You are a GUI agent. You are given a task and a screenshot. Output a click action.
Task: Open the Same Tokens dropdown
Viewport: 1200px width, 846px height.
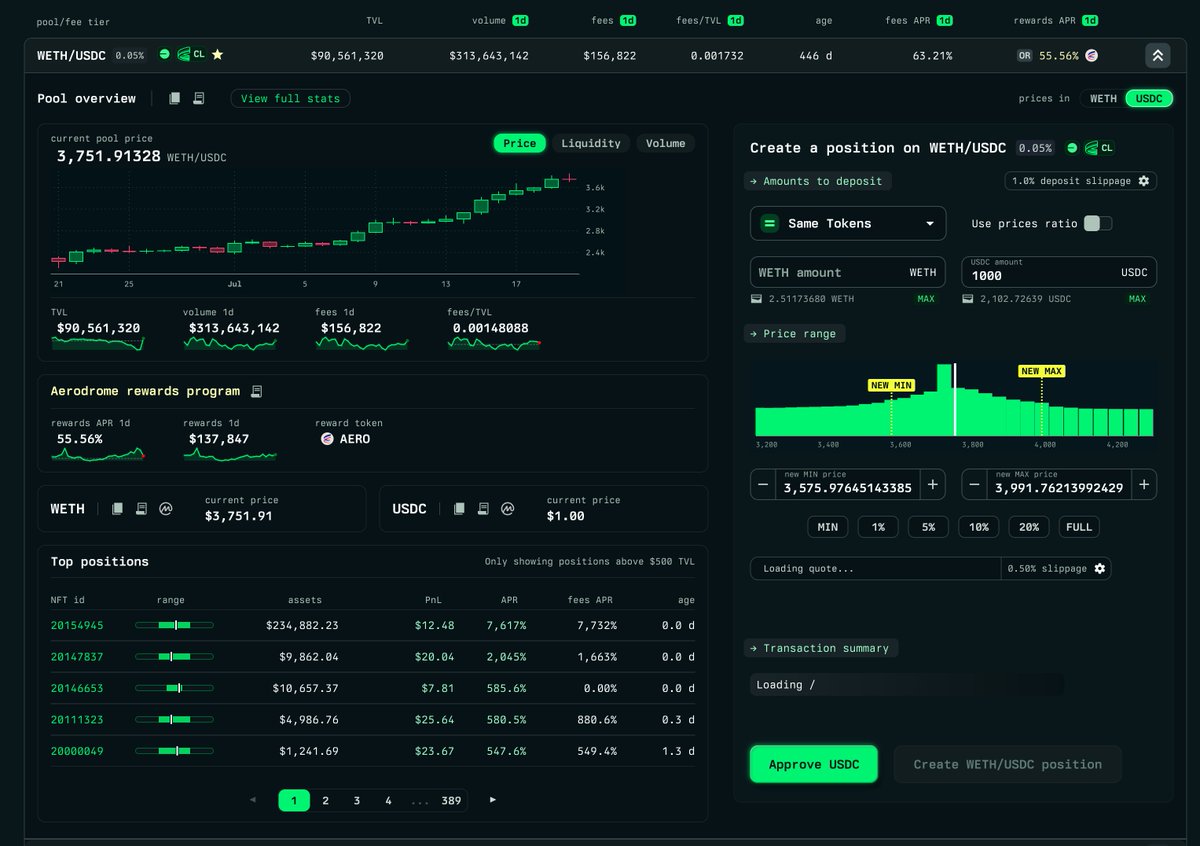click(848, 223)
